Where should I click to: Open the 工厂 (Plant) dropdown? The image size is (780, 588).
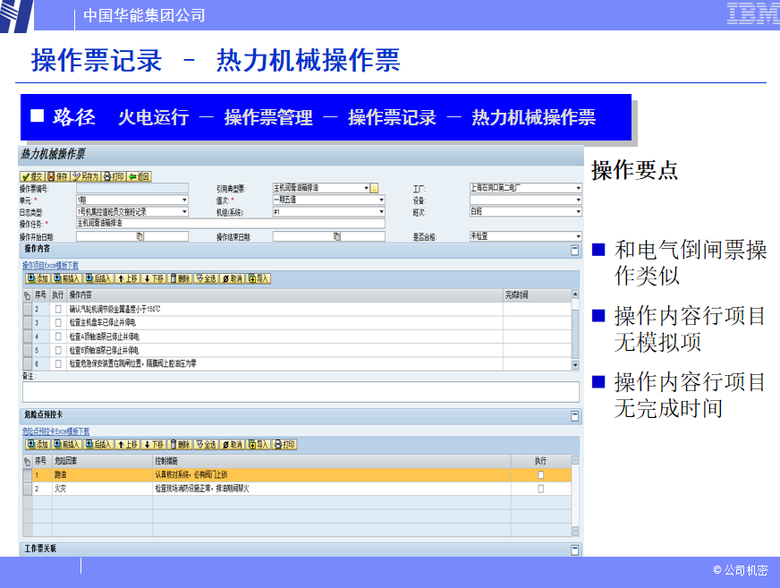click(x=578, y=187)
